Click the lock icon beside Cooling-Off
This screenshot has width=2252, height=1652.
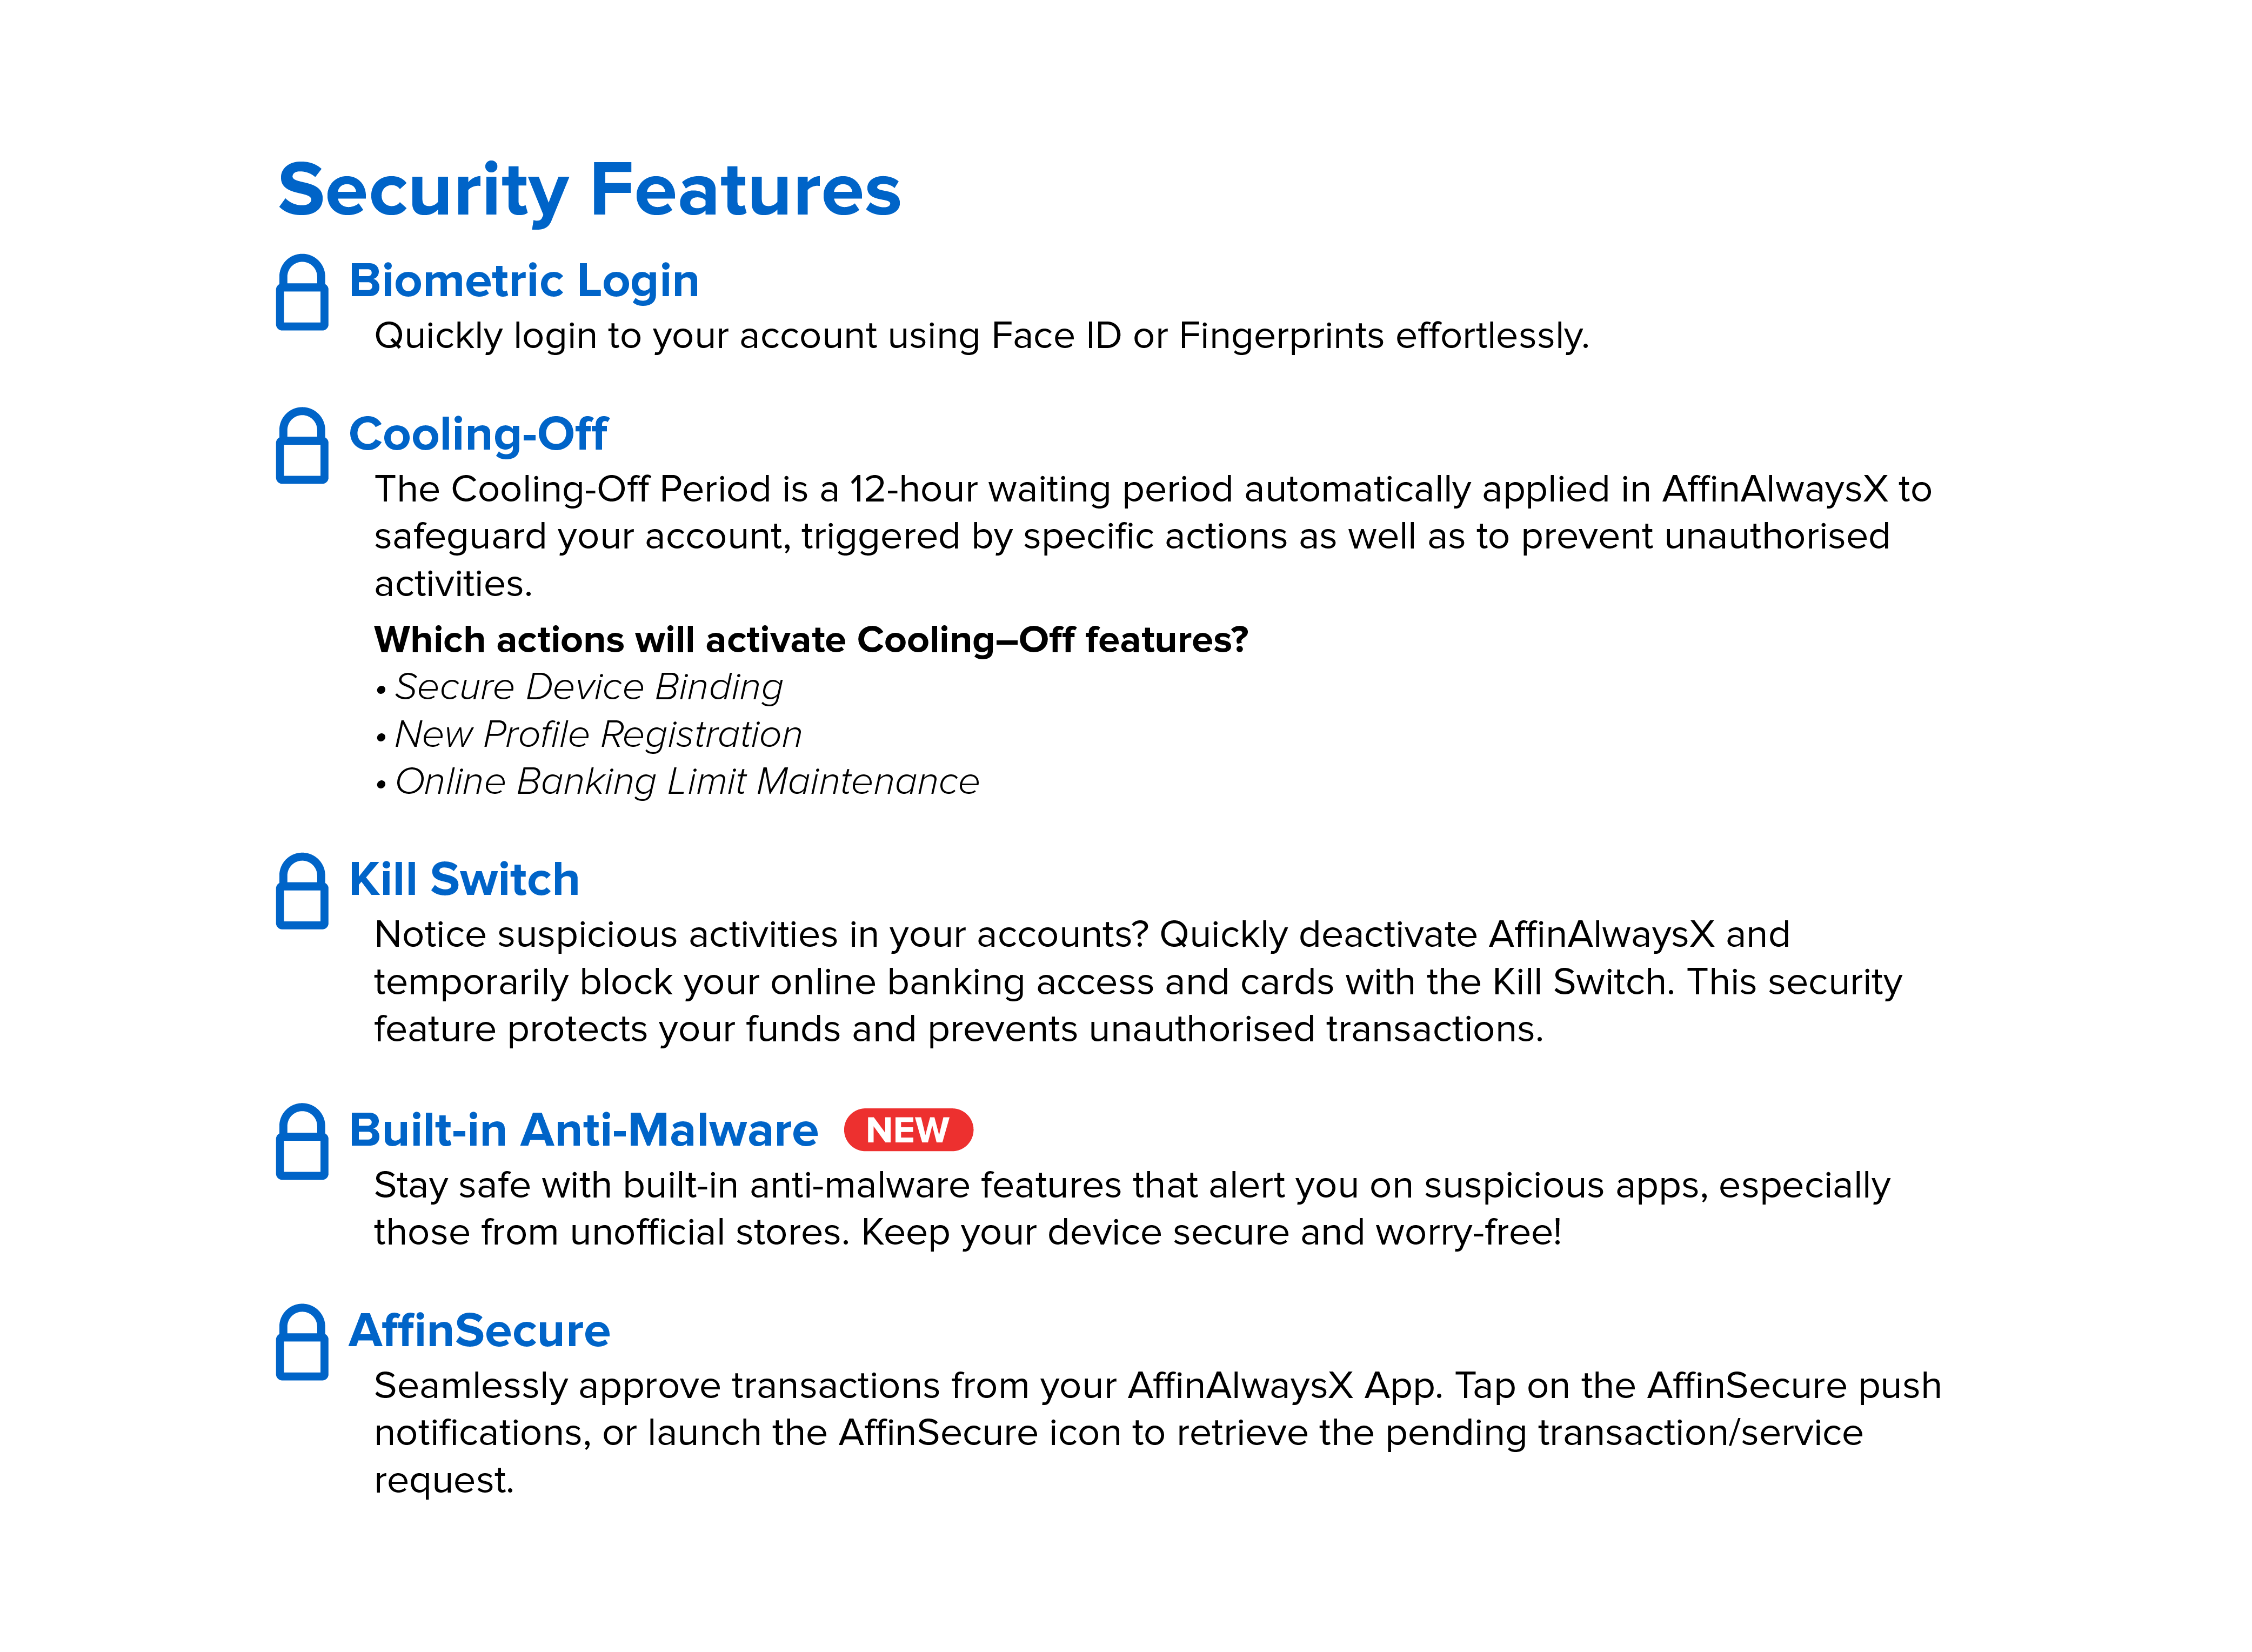(302, 446)
